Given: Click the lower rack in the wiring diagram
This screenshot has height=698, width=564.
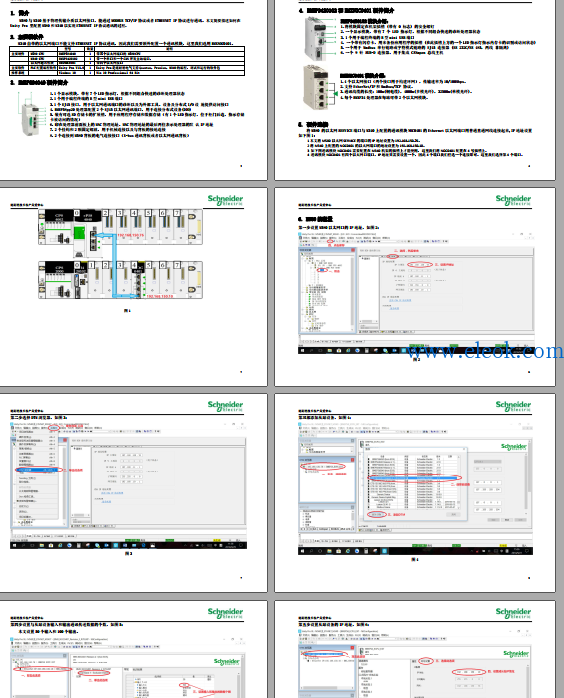Looking at the screenshot, I should pos(120,280).
